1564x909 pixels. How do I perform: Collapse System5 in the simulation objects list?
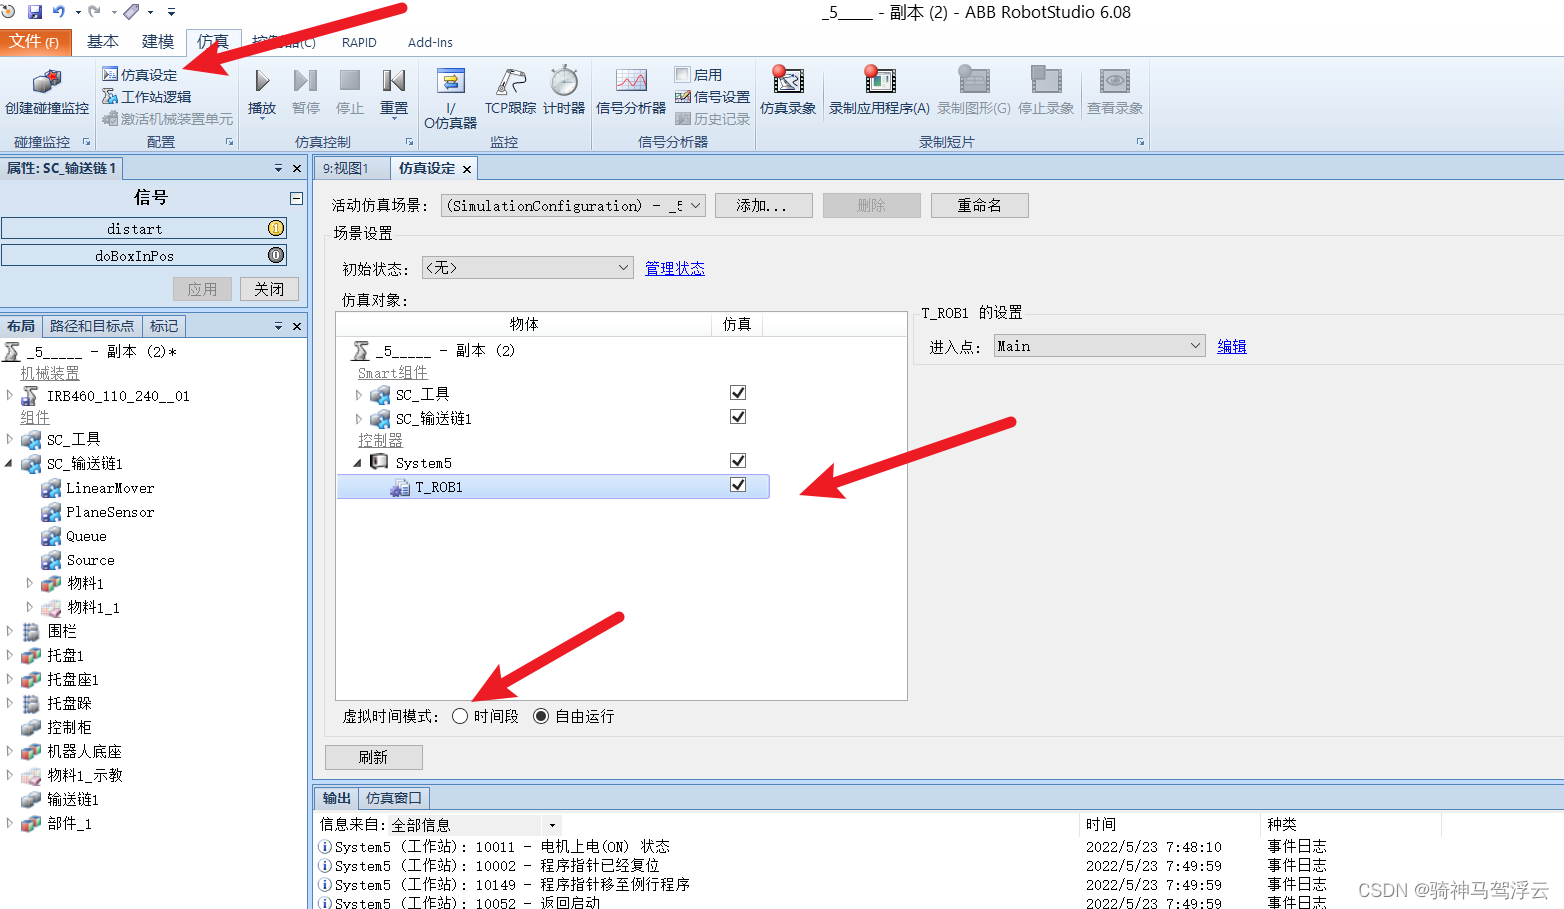click(x=358, y=463)
